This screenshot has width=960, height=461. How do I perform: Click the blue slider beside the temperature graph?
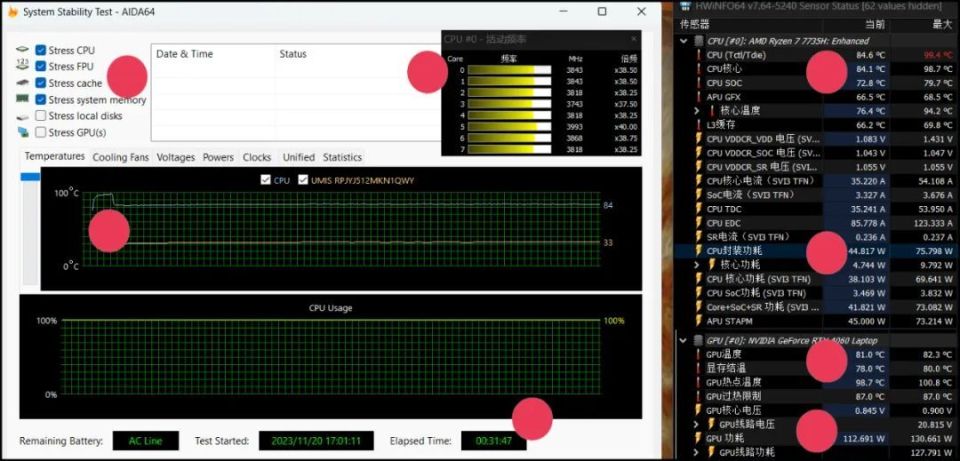click(x=30, y=176)
